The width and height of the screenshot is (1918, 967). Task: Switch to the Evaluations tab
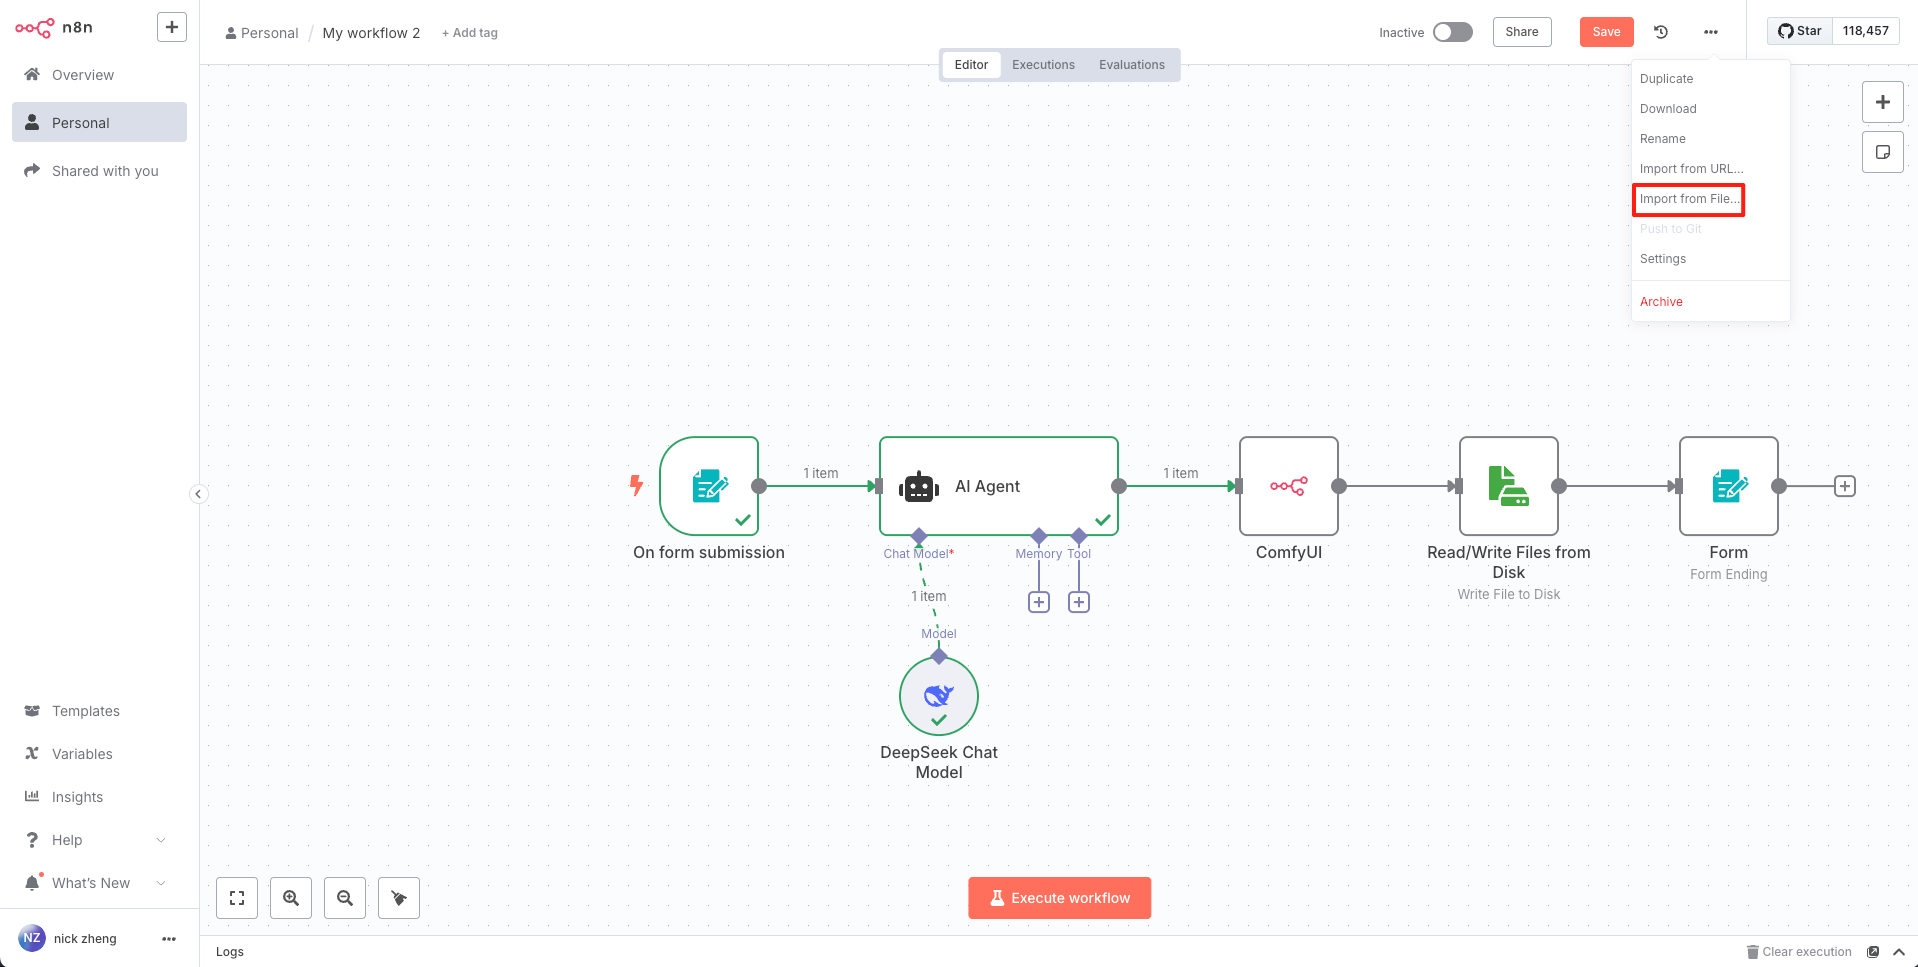pyautogui.click(x=1131, y=65)
